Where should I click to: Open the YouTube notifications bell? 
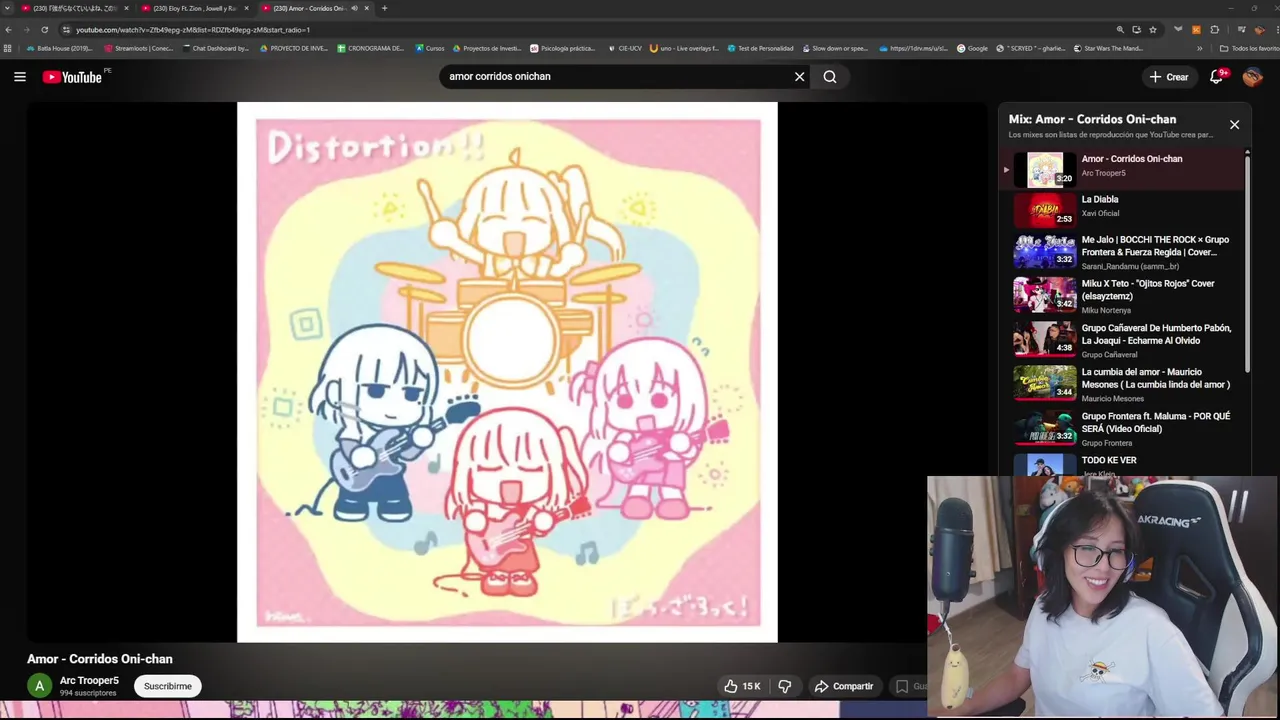pyautogui.click(x=1217, y=77)
